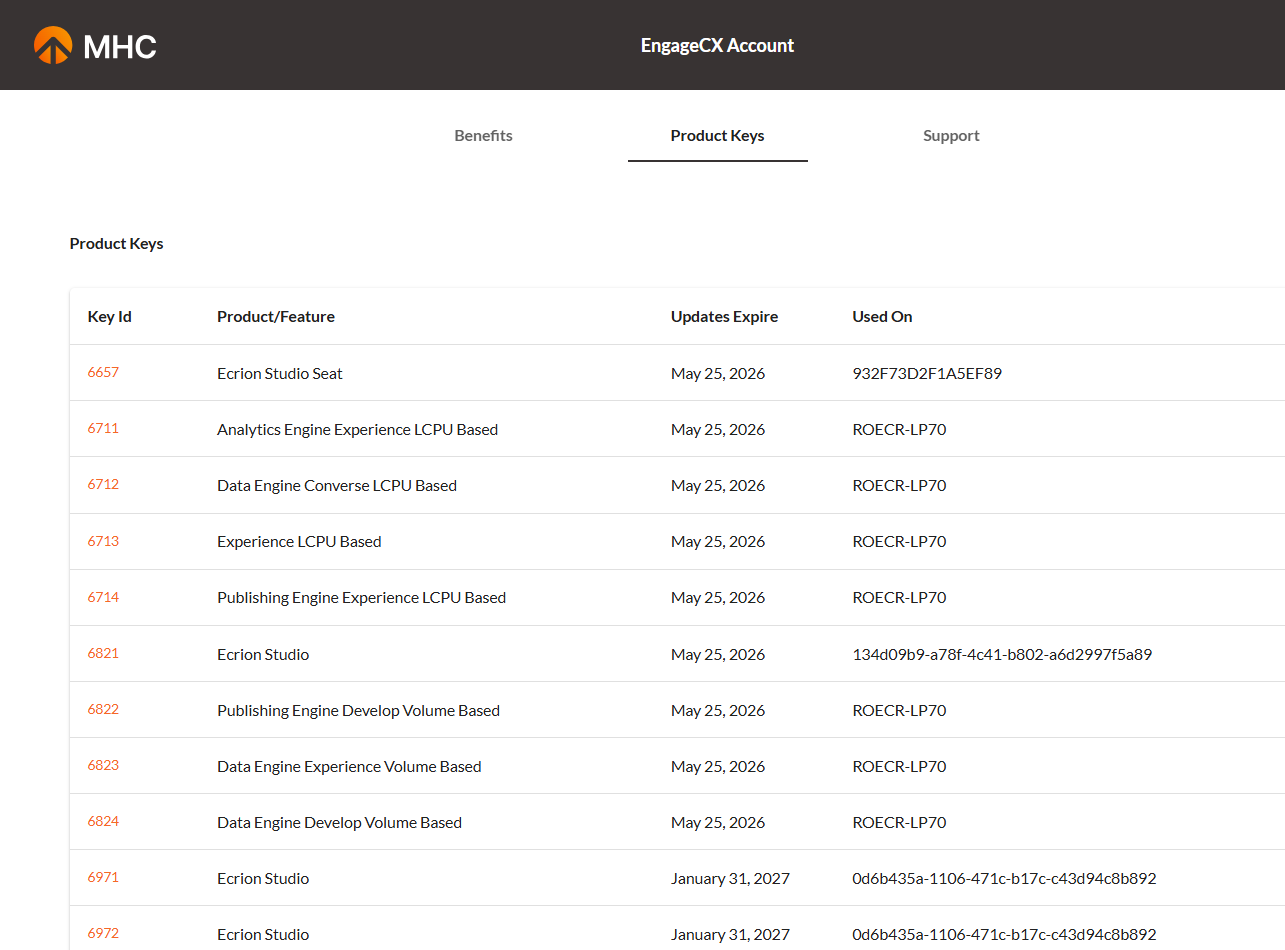
Task: Click the 932F73D2F1A5EF89 machine ID
Action: (927, 373)
